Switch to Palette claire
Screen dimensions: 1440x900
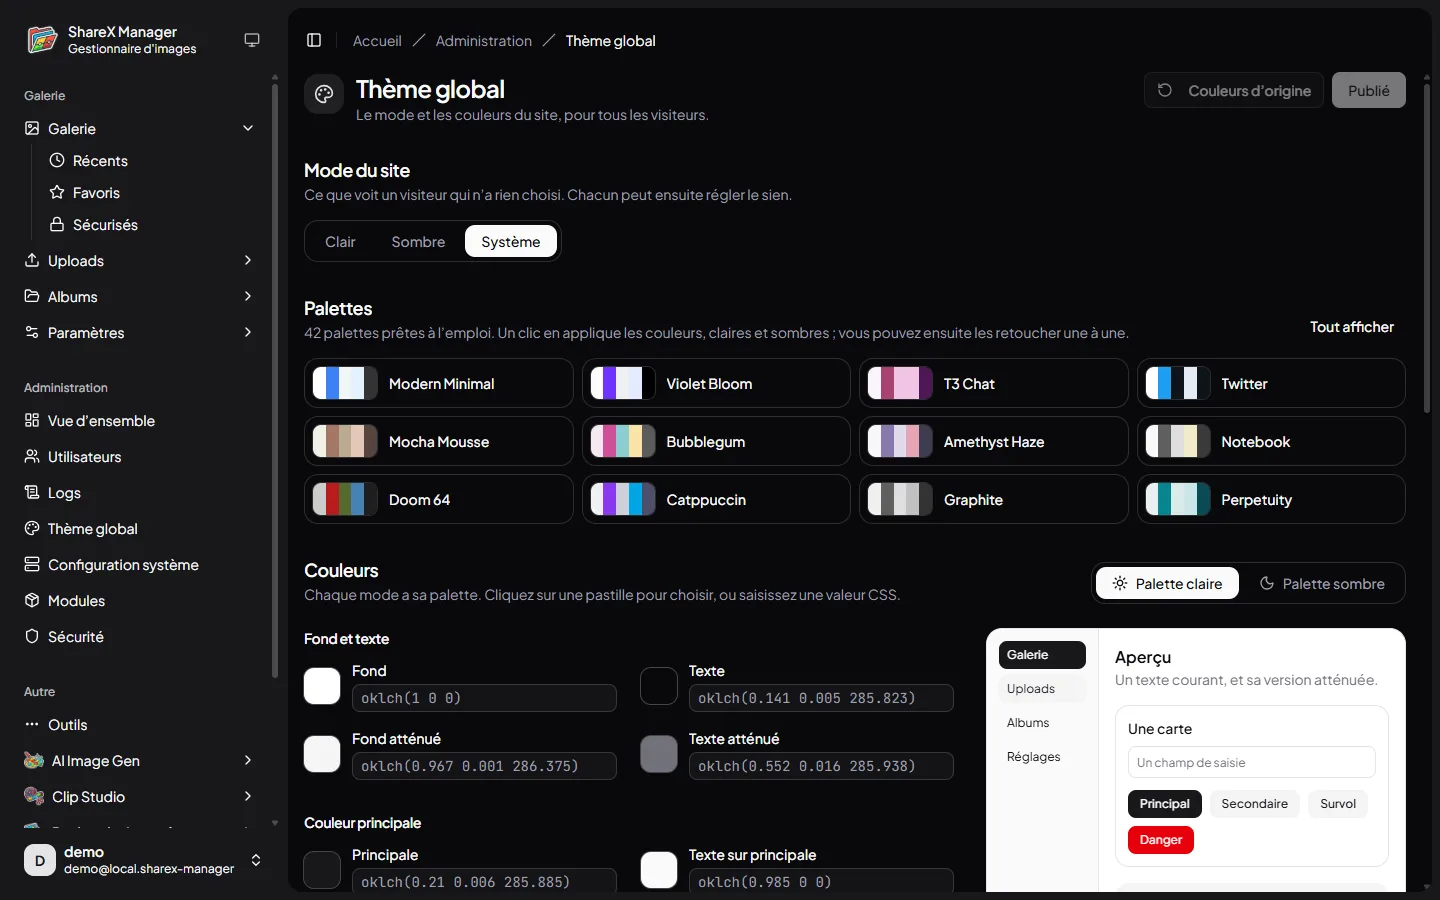tap(1167, 584)
